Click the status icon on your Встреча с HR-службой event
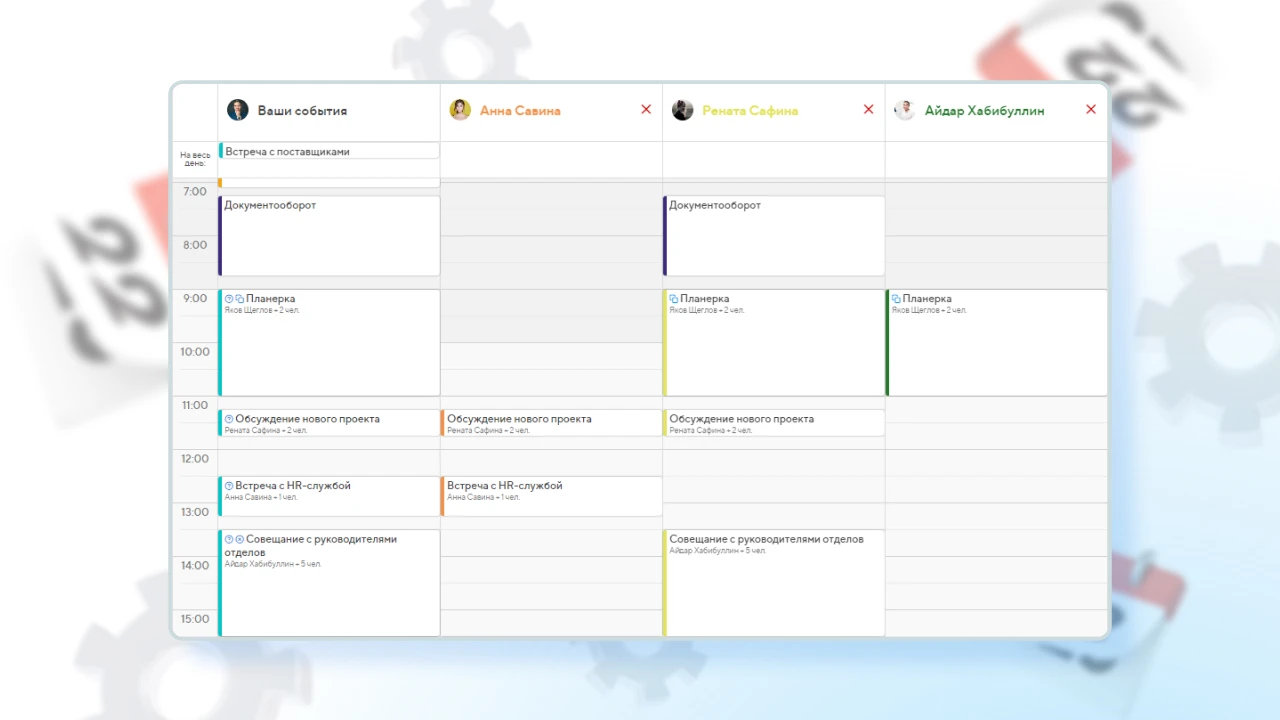 click(229, 486)
